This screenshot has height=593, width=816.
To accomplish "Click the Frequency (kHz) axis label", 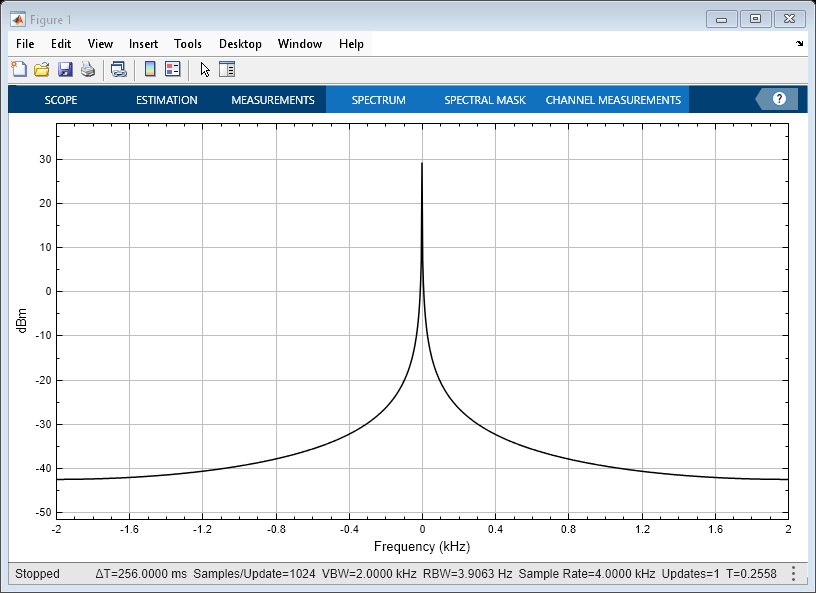I will pos(422,547).
